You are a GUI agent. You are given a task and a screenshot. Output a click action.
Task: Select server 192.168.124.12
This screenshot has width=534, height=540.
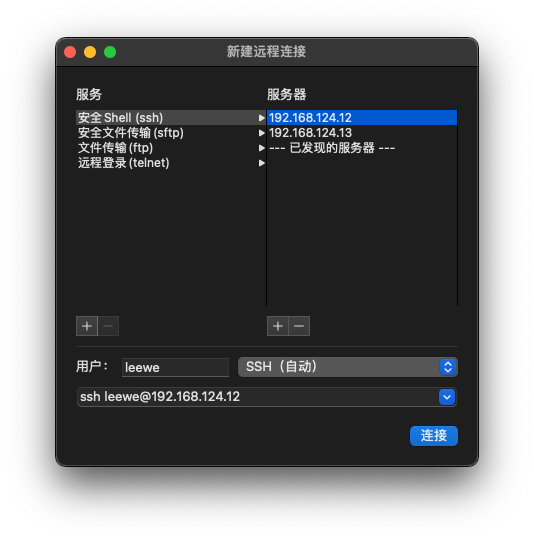click(x=362, y=118)
